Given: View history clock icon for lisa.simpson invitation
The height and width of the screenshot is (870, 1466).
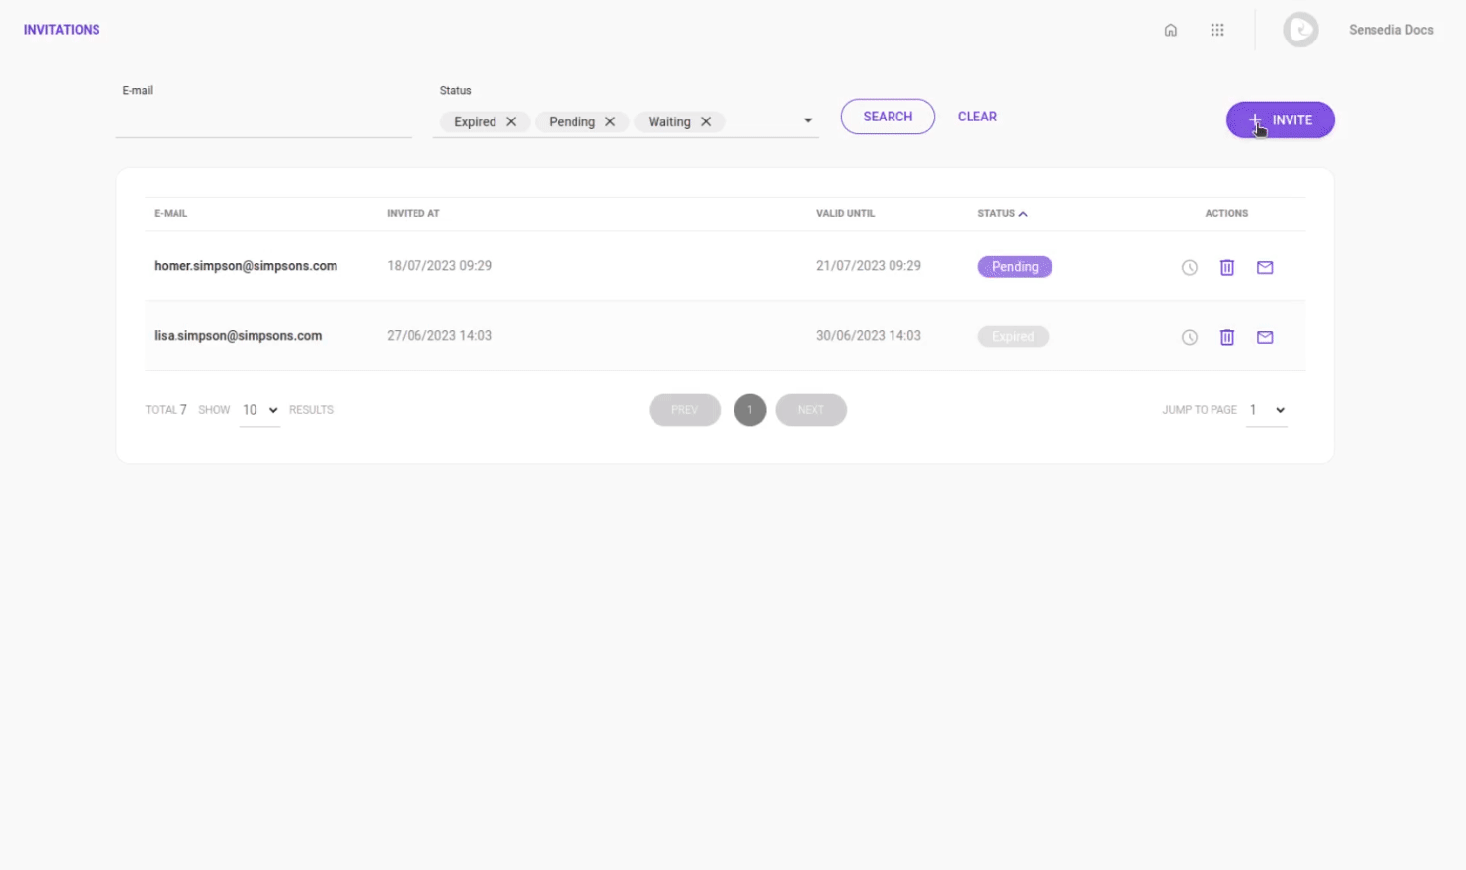Looking at the screenshot, I should (x=1189, y=338).
